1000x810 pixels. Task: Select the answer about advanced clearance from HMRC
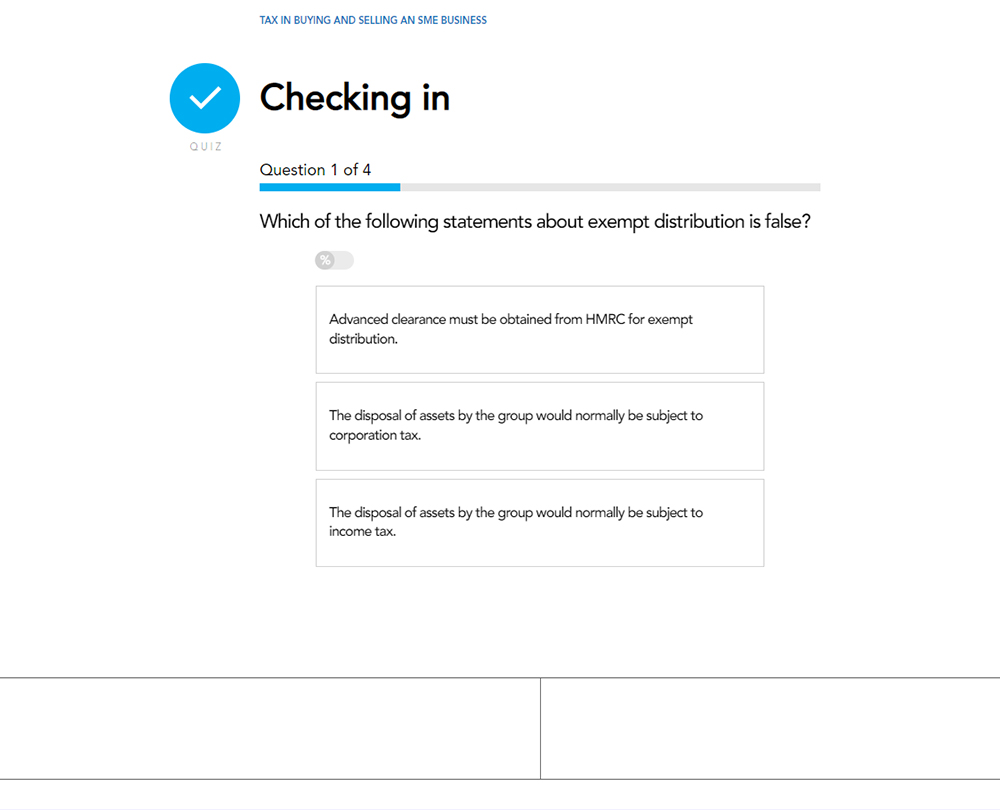[x=540, y=329]
